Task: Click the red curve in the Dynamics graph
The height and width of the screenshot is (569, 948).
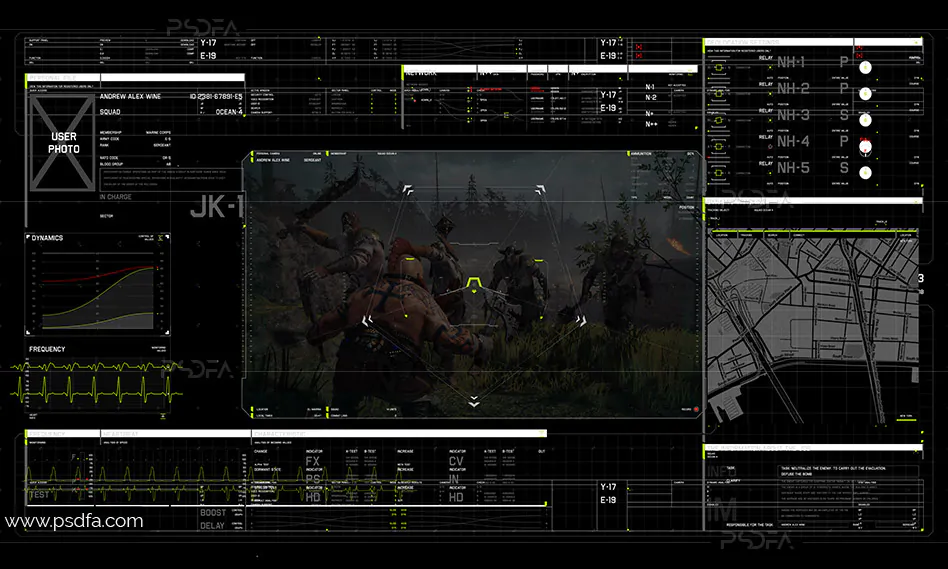Action: coord(97,276)
